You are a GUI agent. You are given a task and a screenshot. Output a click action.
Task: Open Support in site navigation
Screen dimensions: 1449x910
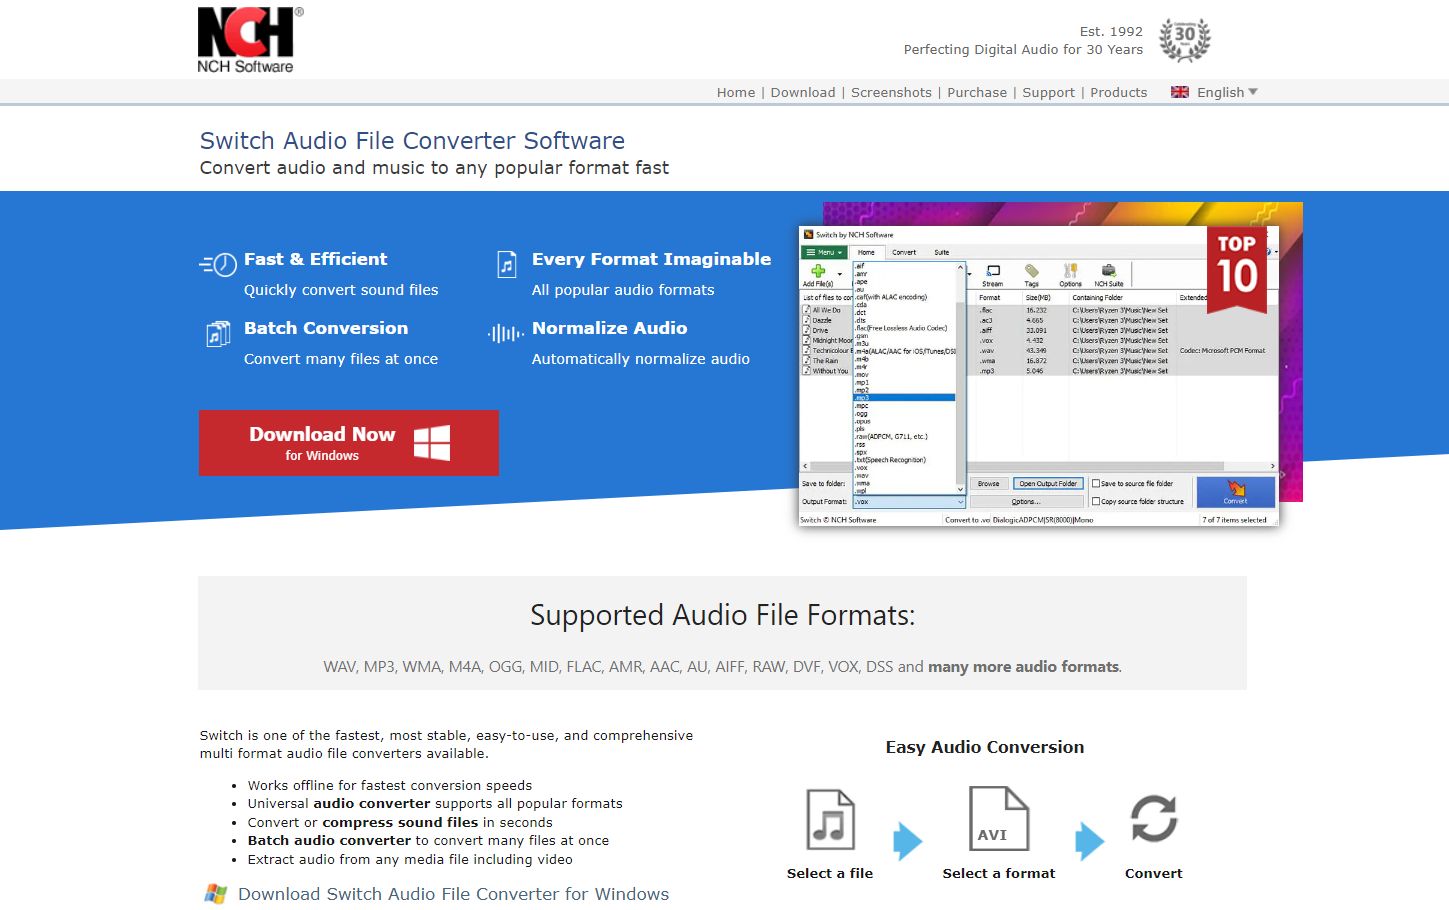coord(1048,92)
